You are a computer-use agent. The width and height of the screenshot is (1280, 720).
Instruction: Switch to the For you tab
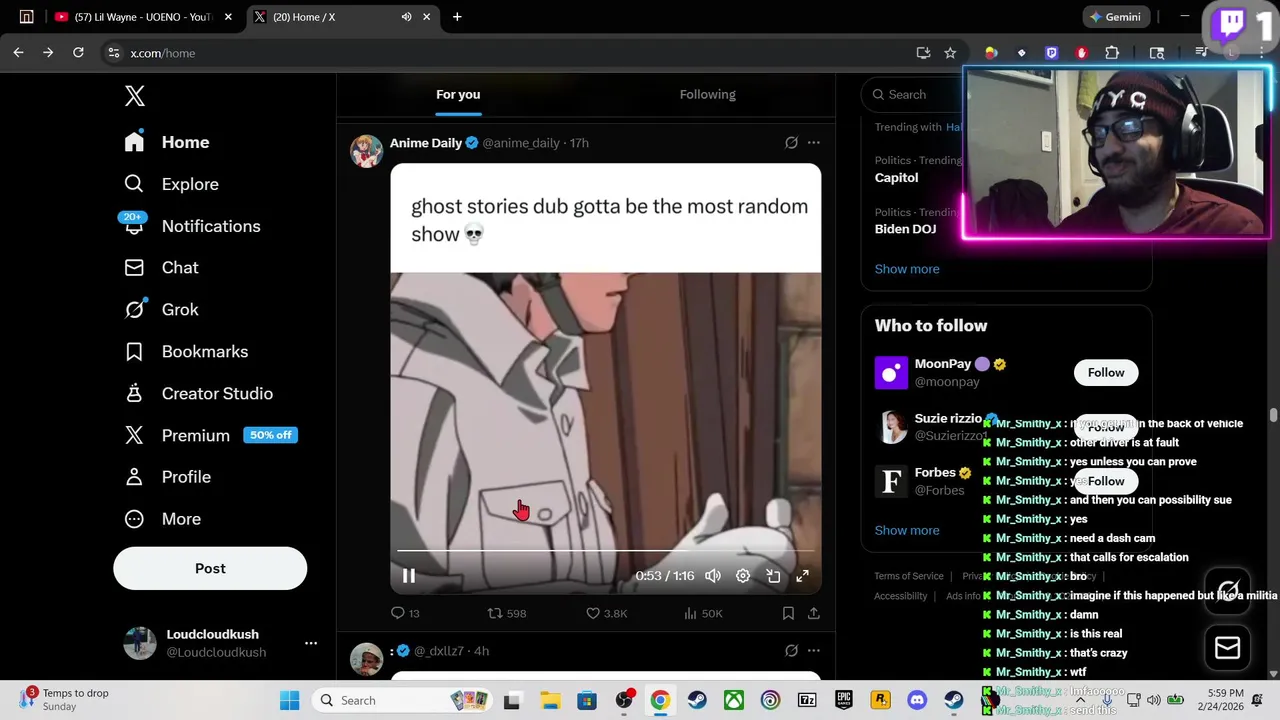pyautogui.click(x=458, y=94)
